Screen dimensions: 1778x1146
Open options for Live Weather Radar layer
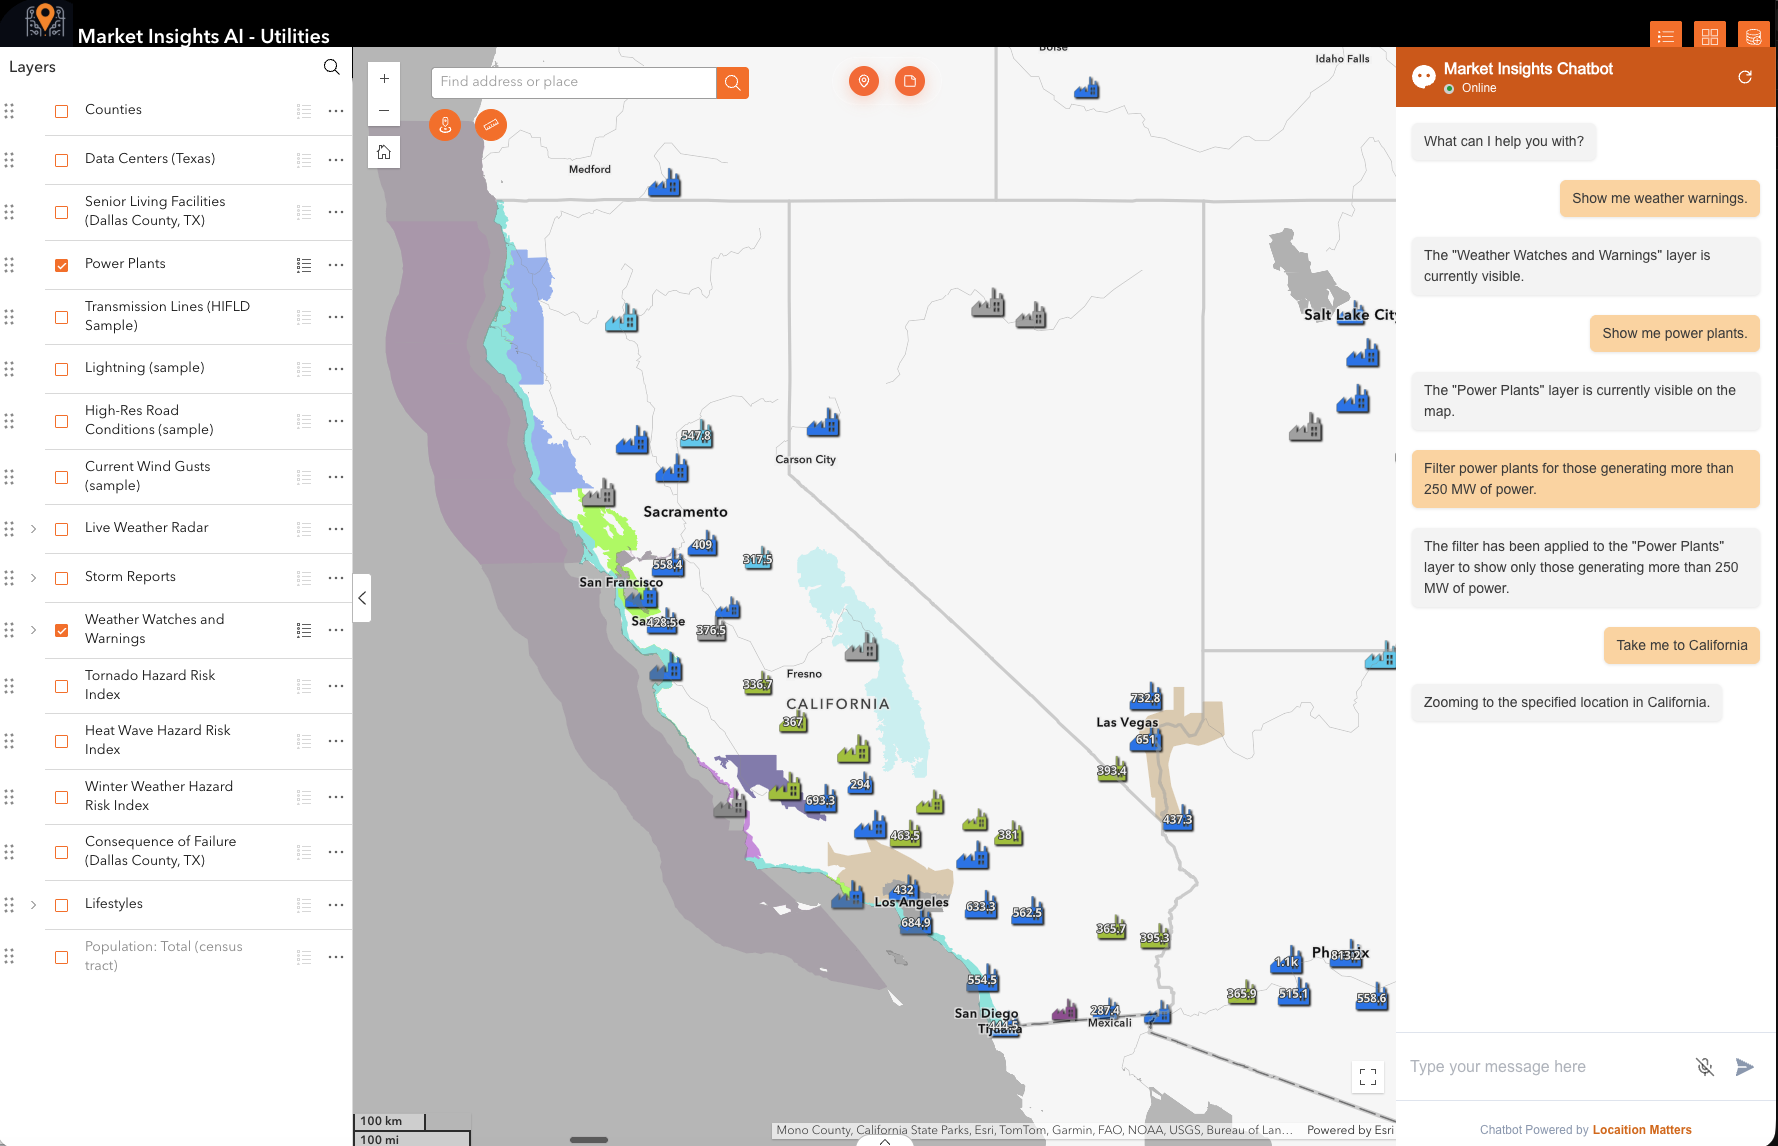[336, 529]
